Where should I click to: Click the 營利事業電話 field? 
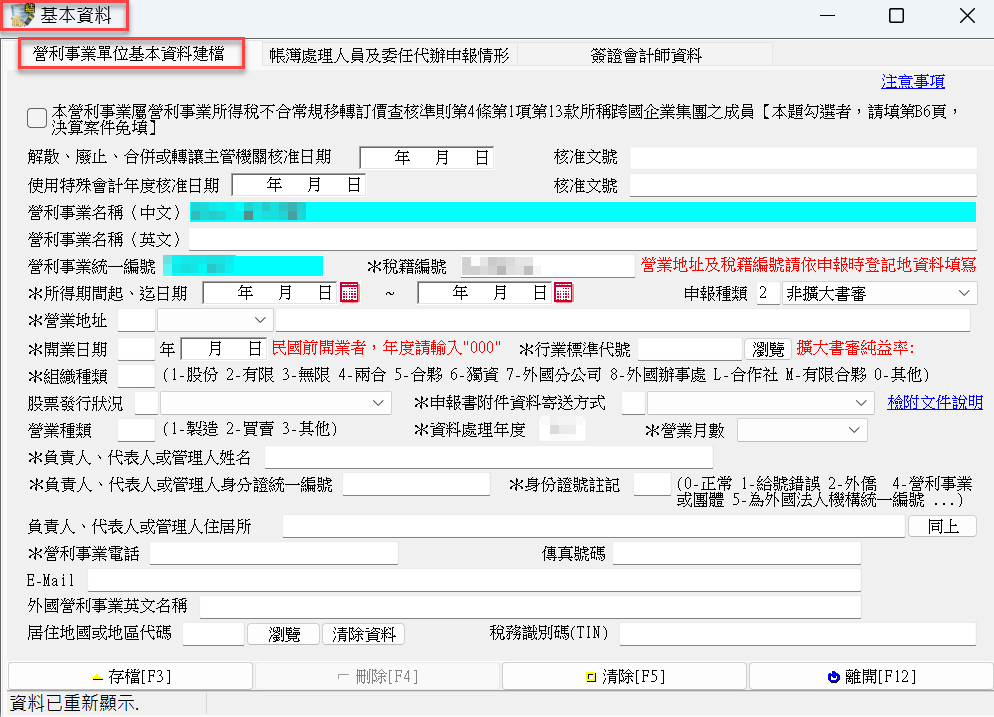pos(274,553)
